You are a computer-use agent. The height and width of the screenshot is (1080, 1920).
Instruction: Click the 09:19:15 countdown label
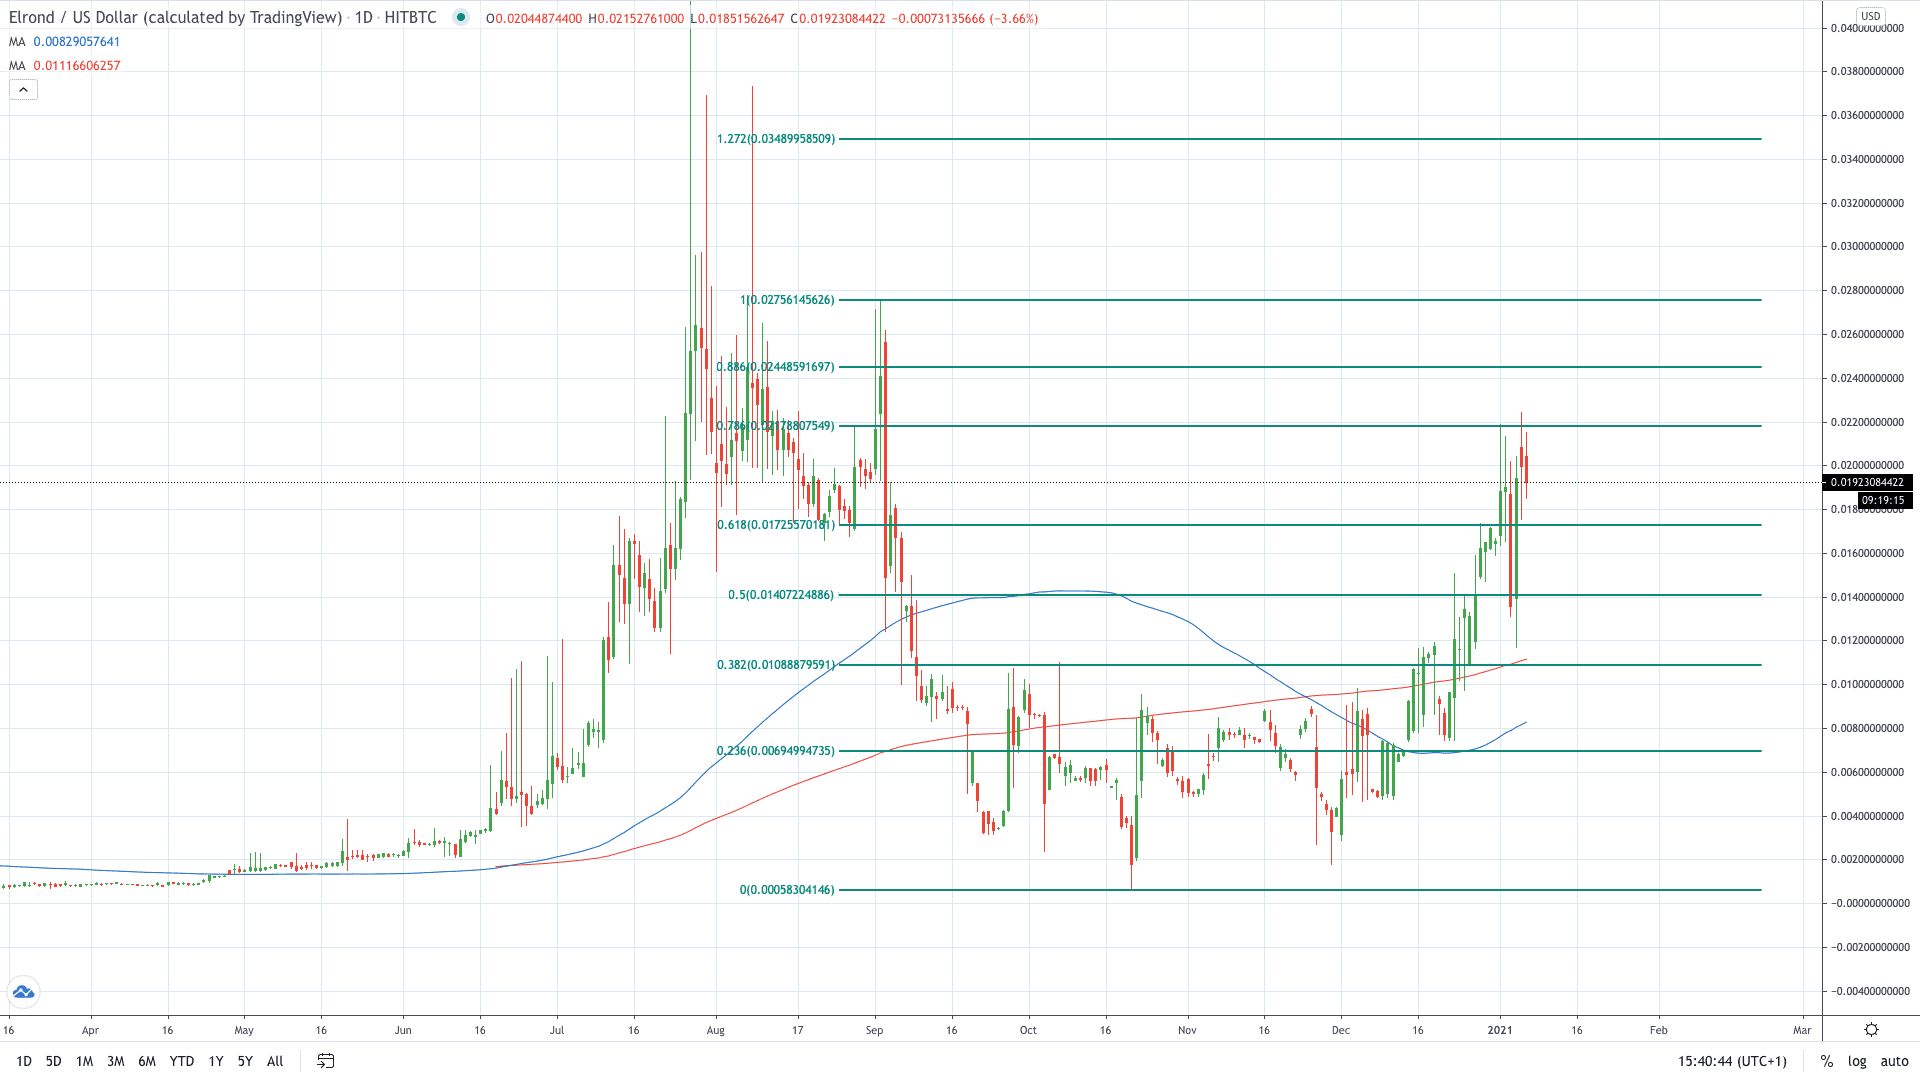point(1884,500)
